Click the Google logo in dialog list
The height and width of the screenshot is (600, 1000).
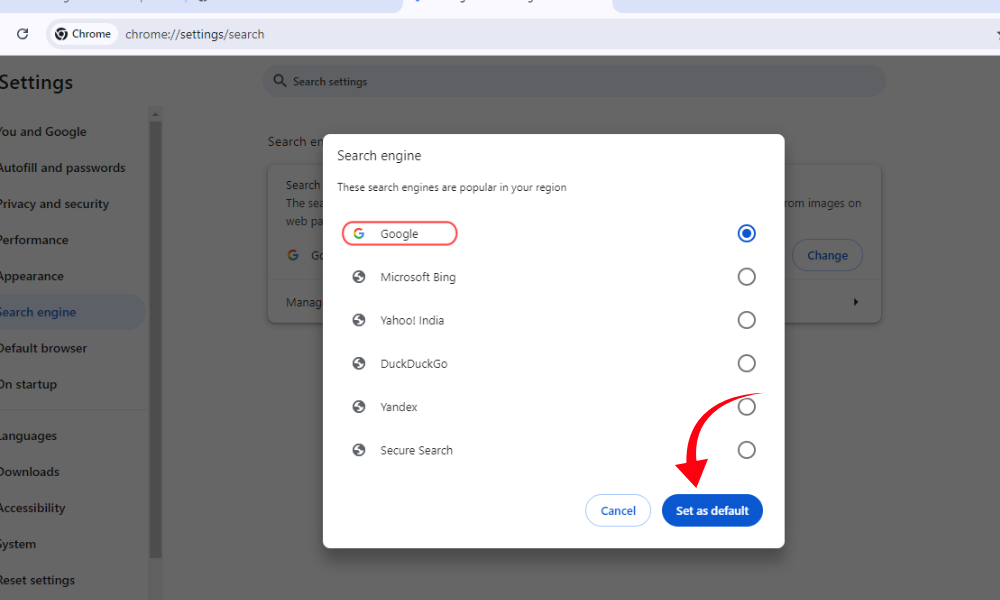[x=359, y=233]
